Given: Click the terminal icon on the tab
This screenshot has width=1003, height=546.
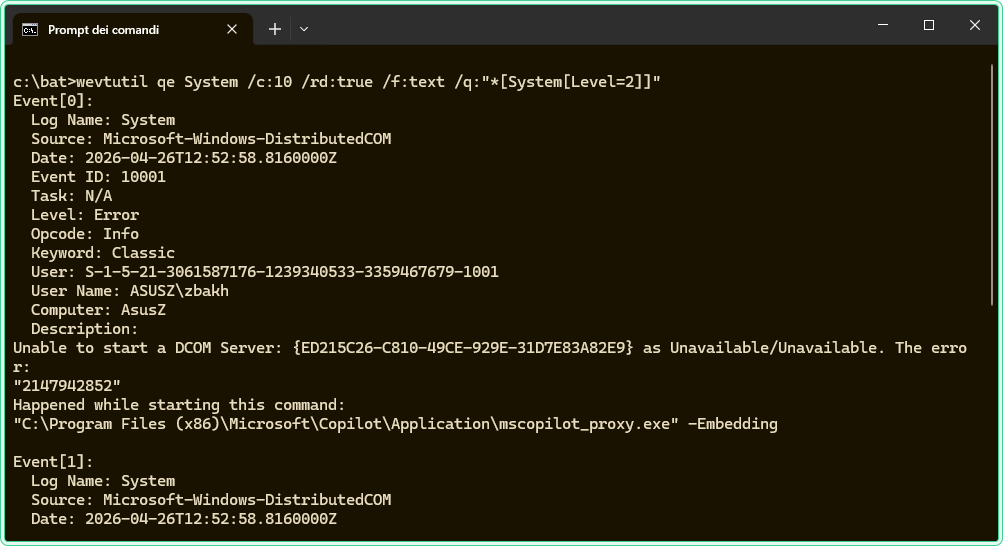Looking at the screenshot, I should (x=30, y=30).
